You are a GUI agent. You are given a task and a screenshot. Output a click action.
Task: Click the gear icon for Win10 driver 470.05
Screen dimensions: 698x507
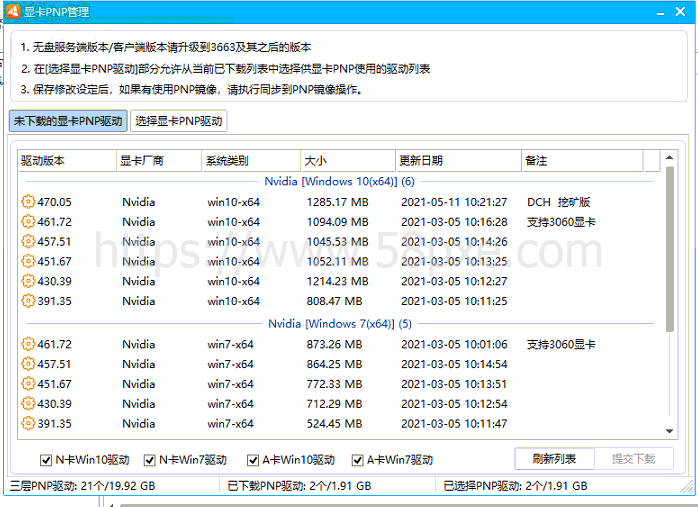[28, 202]
